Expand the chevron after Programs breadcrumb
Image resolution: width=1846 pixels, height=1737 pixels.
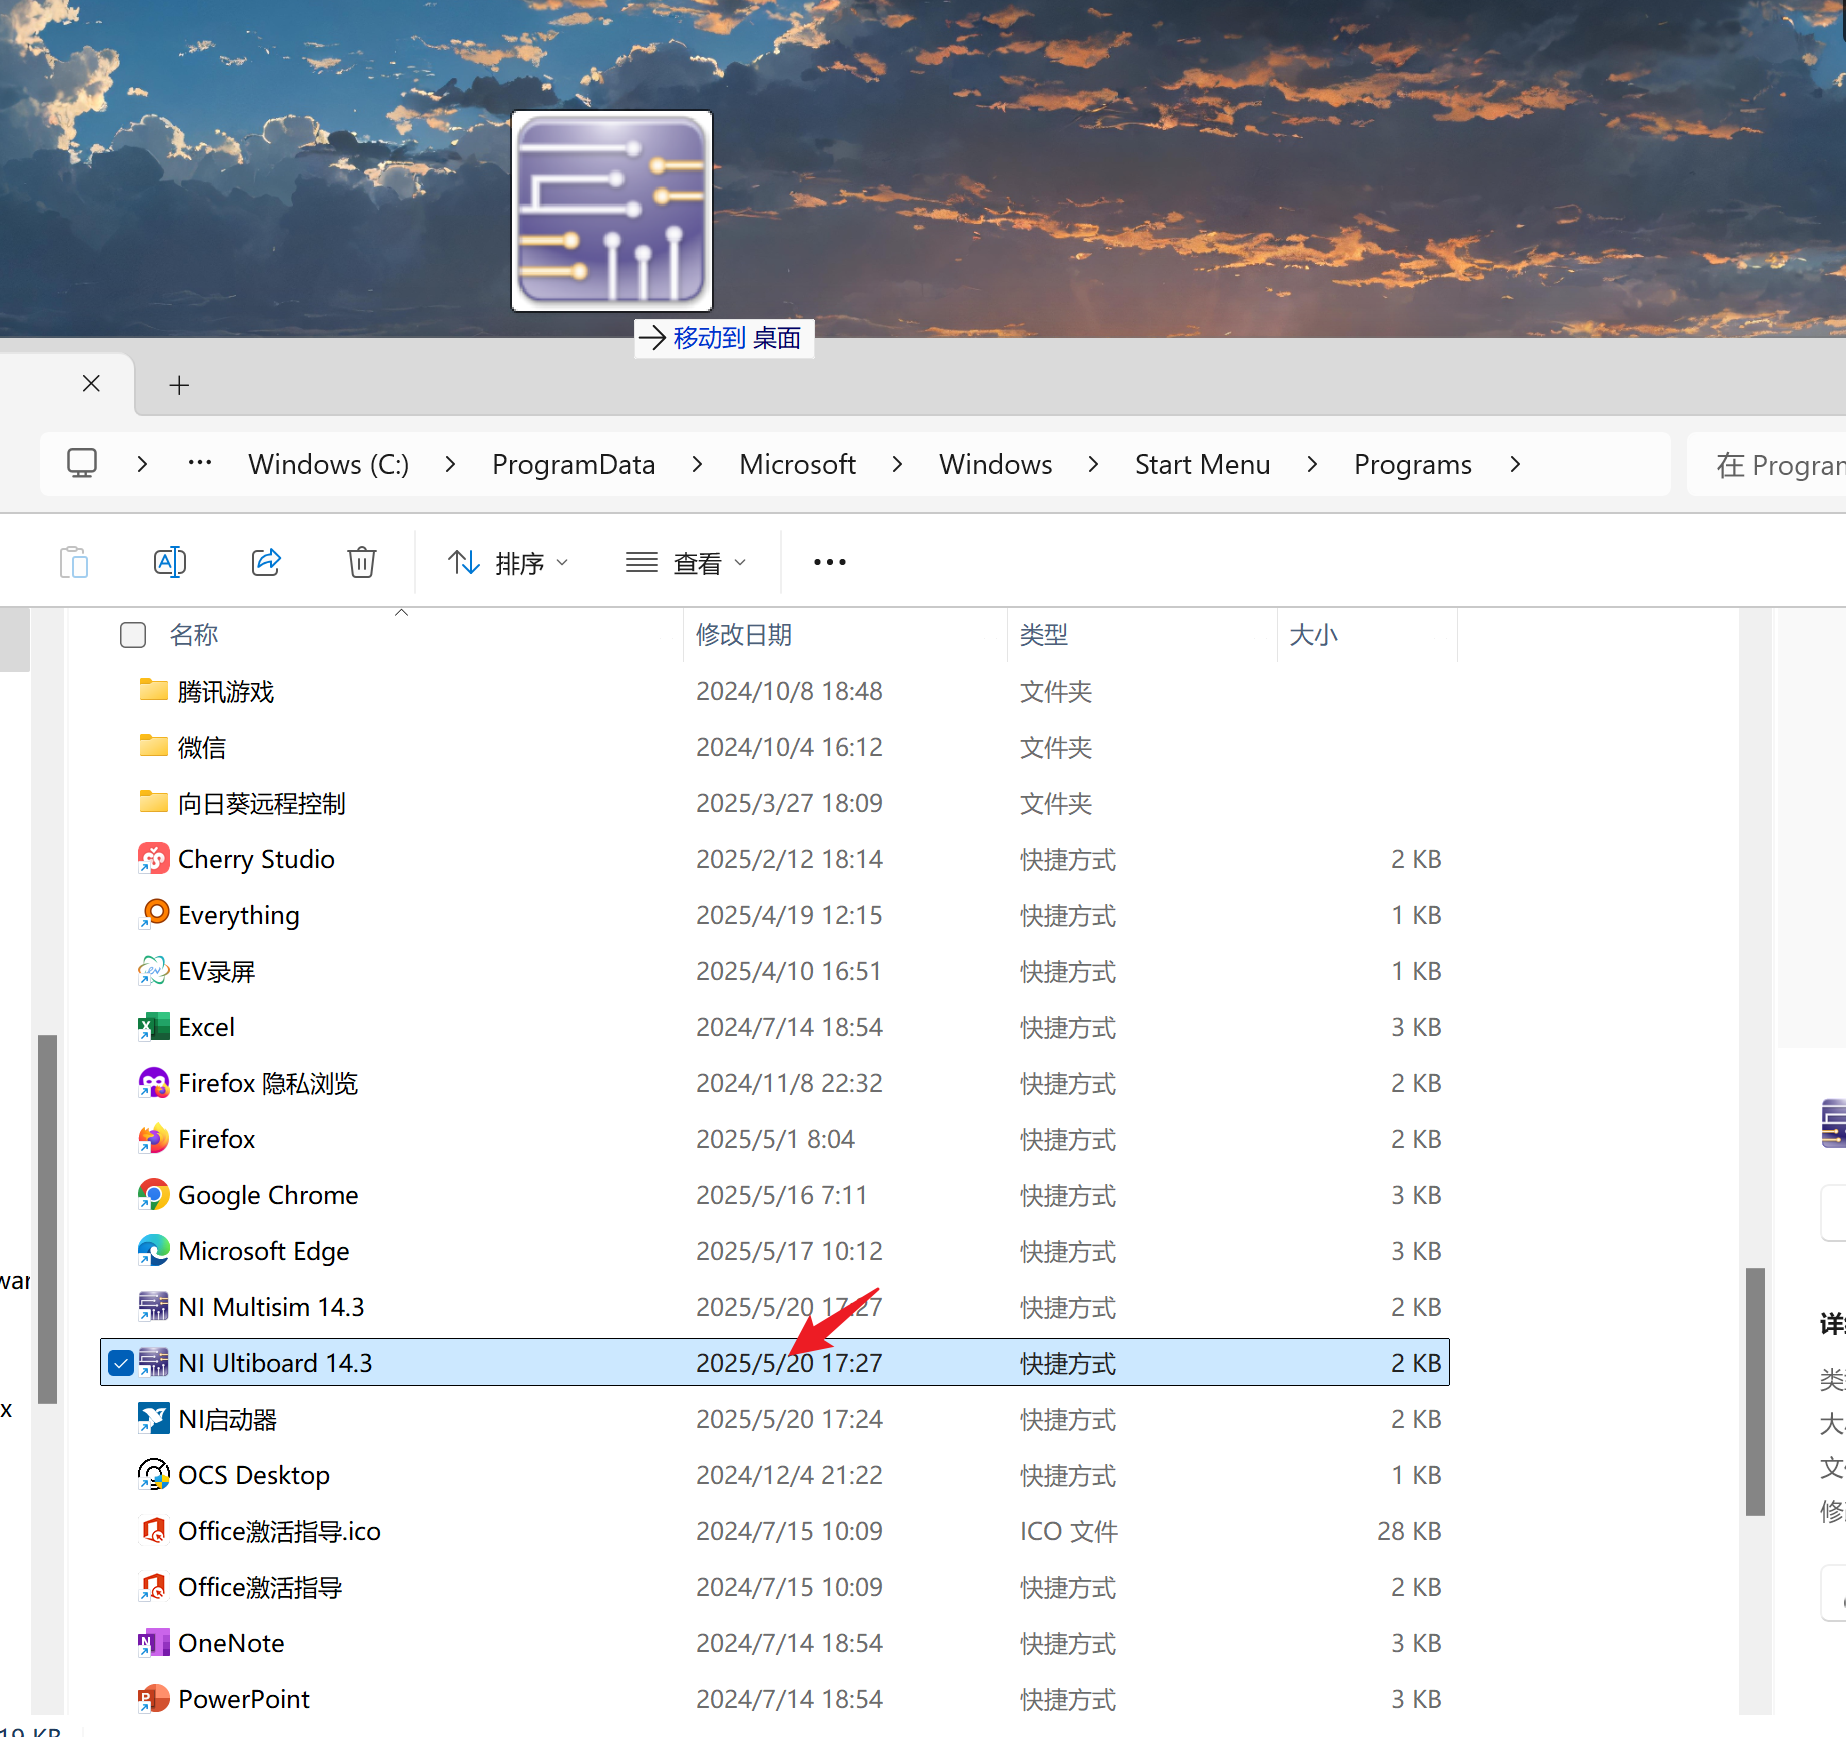pyautogui.click(x=1515, y=464)
